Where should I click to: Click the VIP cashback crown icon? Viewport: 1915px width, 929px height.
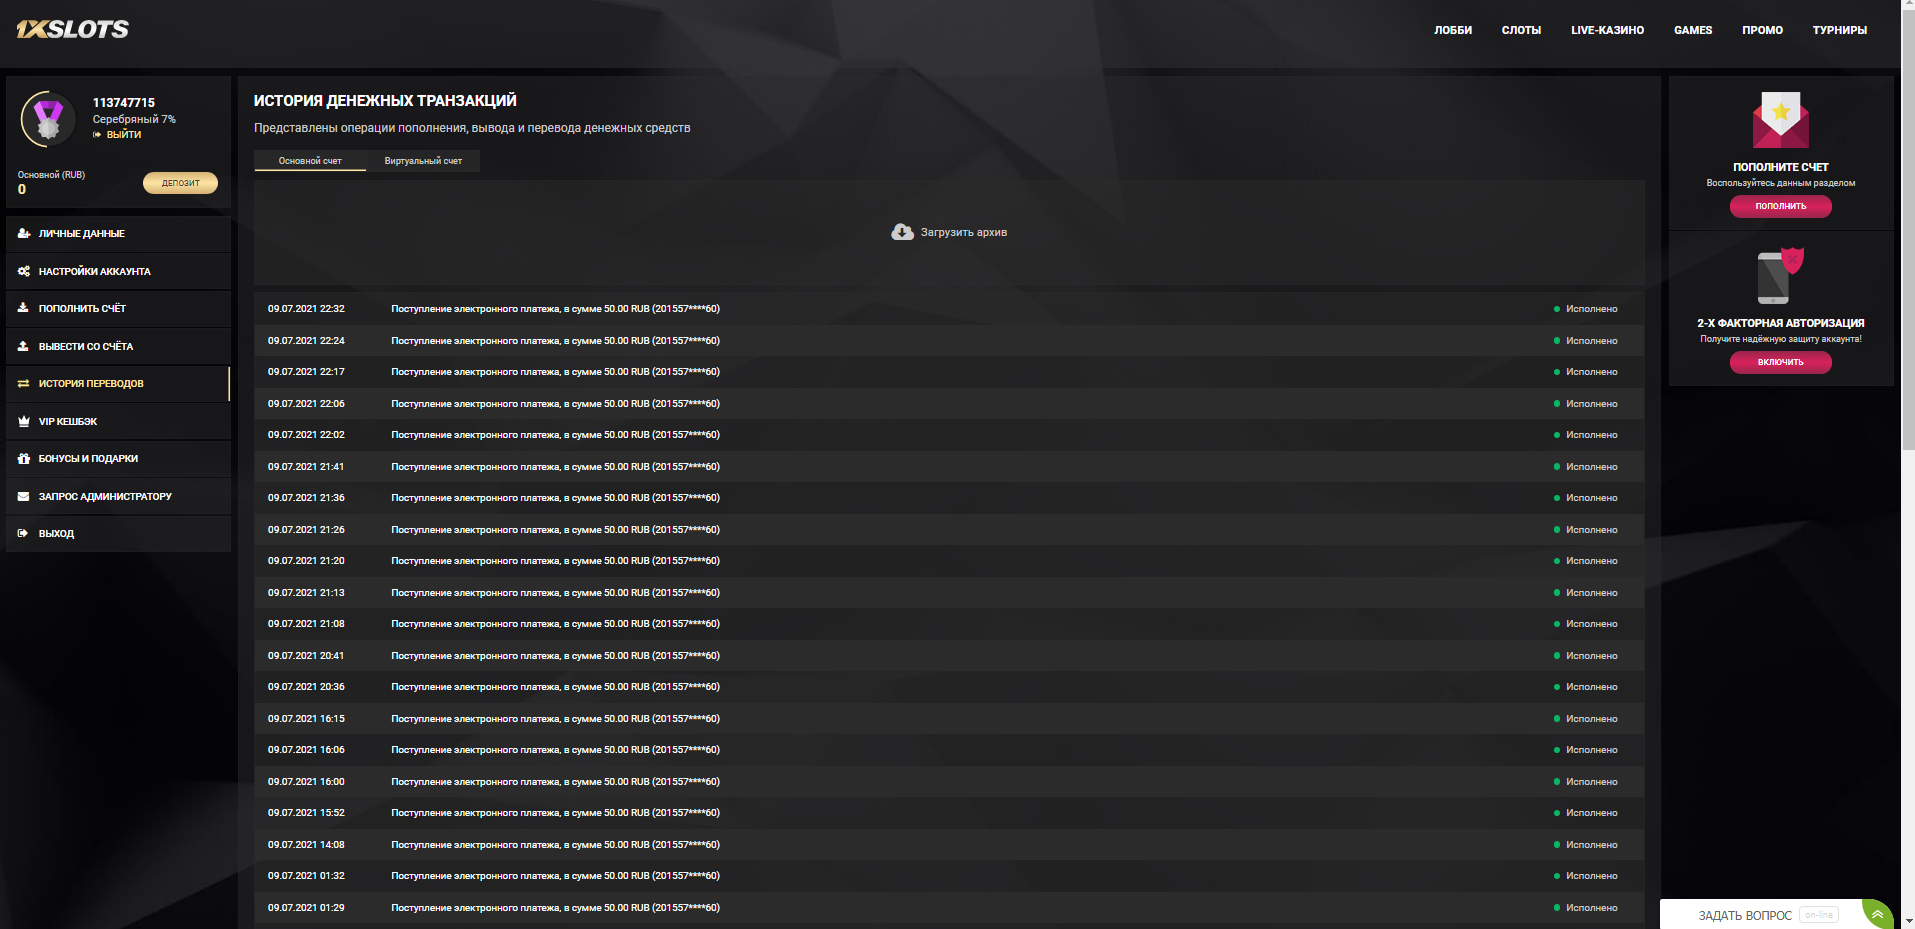coord(24,422)
